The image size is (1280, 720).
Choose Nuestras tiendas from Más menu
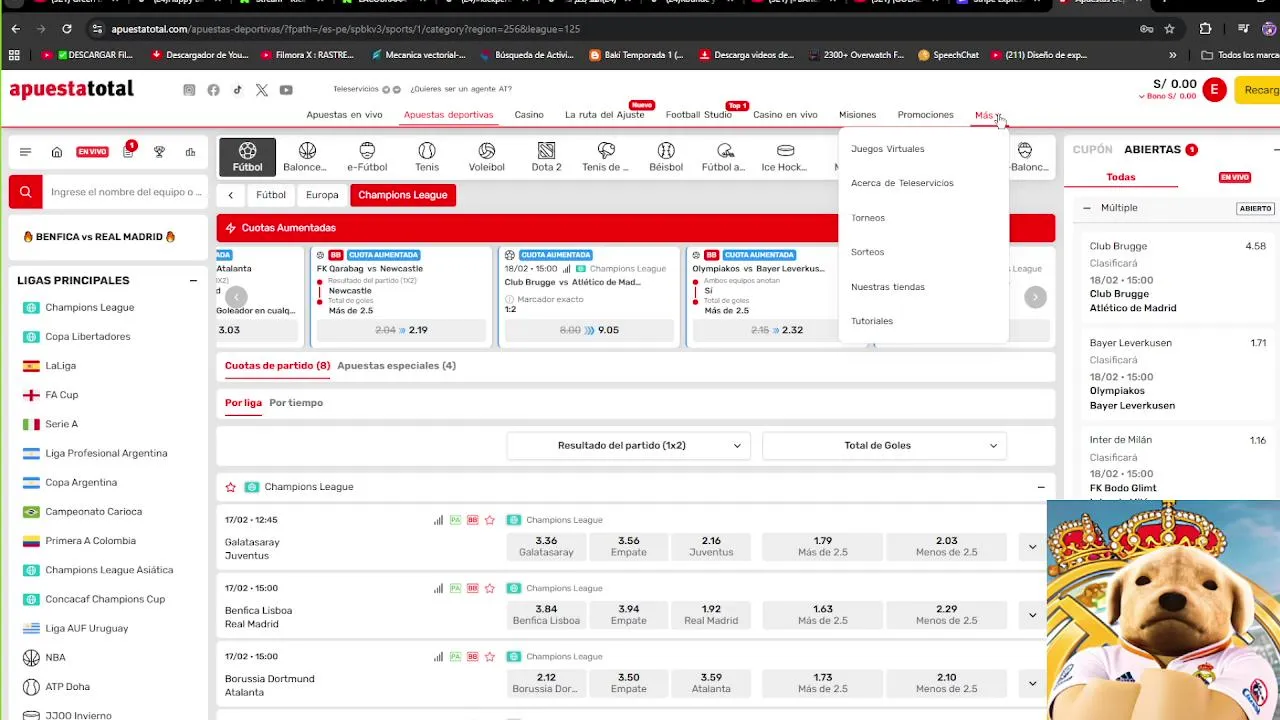[888, 287]
